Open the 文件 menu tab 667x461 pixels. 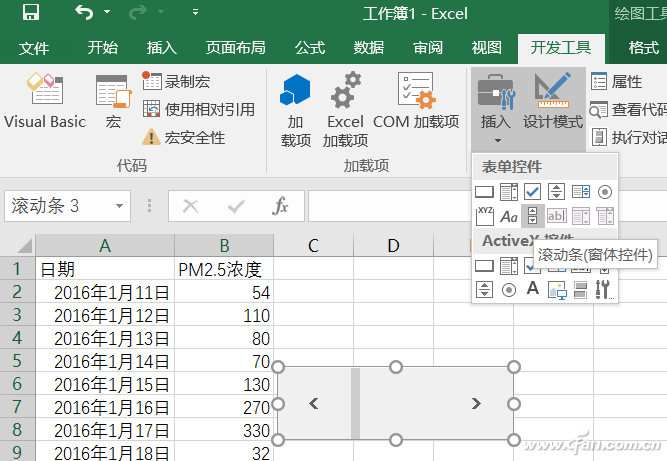34,47
